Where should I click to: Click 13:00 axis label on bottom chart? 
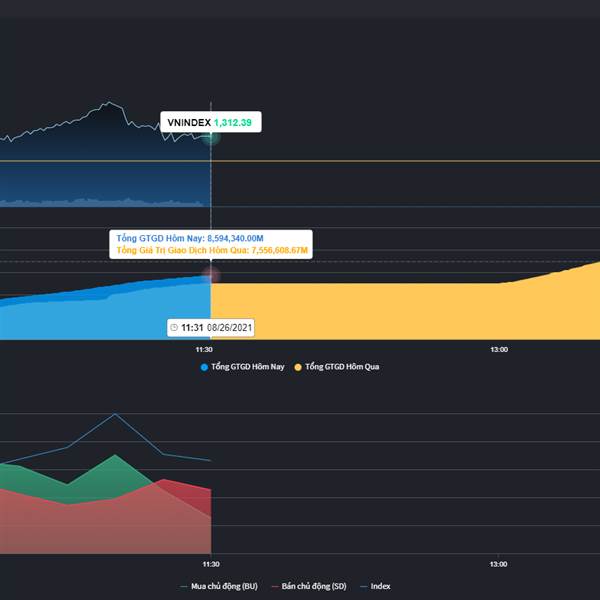498,564
